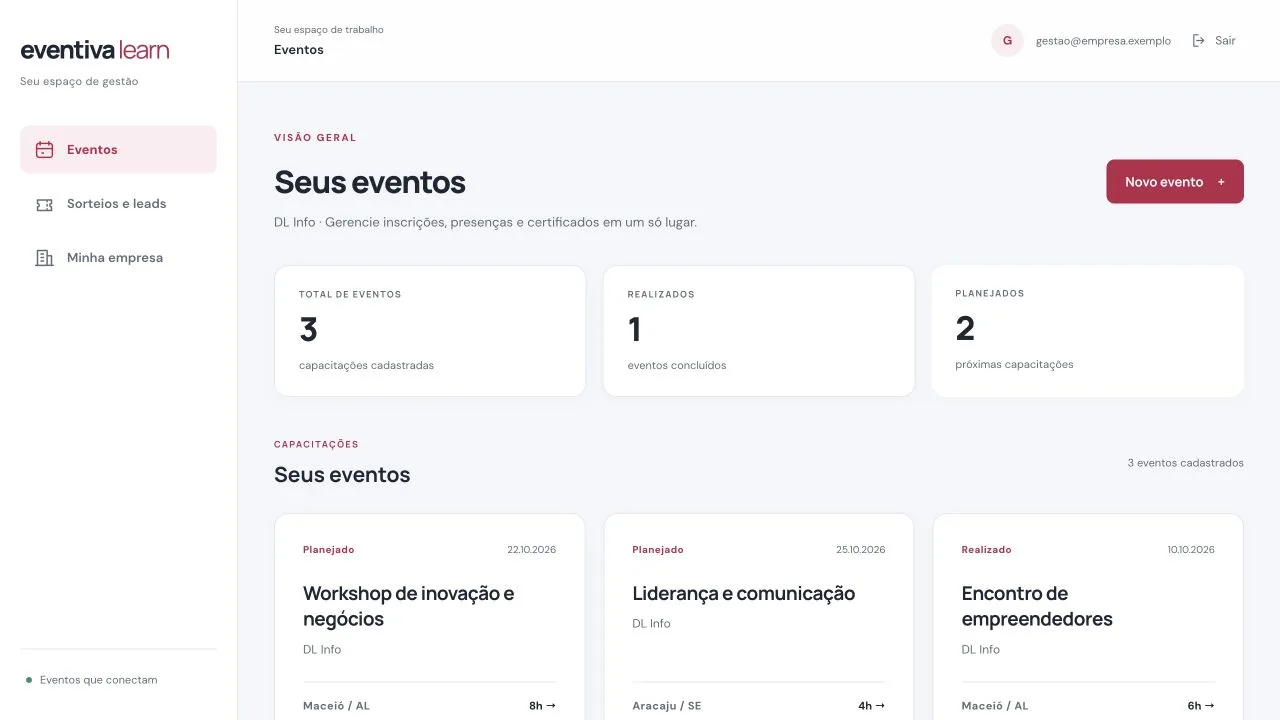
Task: Click the Eventos title in the top header
Action: click(x=299, y=50)
